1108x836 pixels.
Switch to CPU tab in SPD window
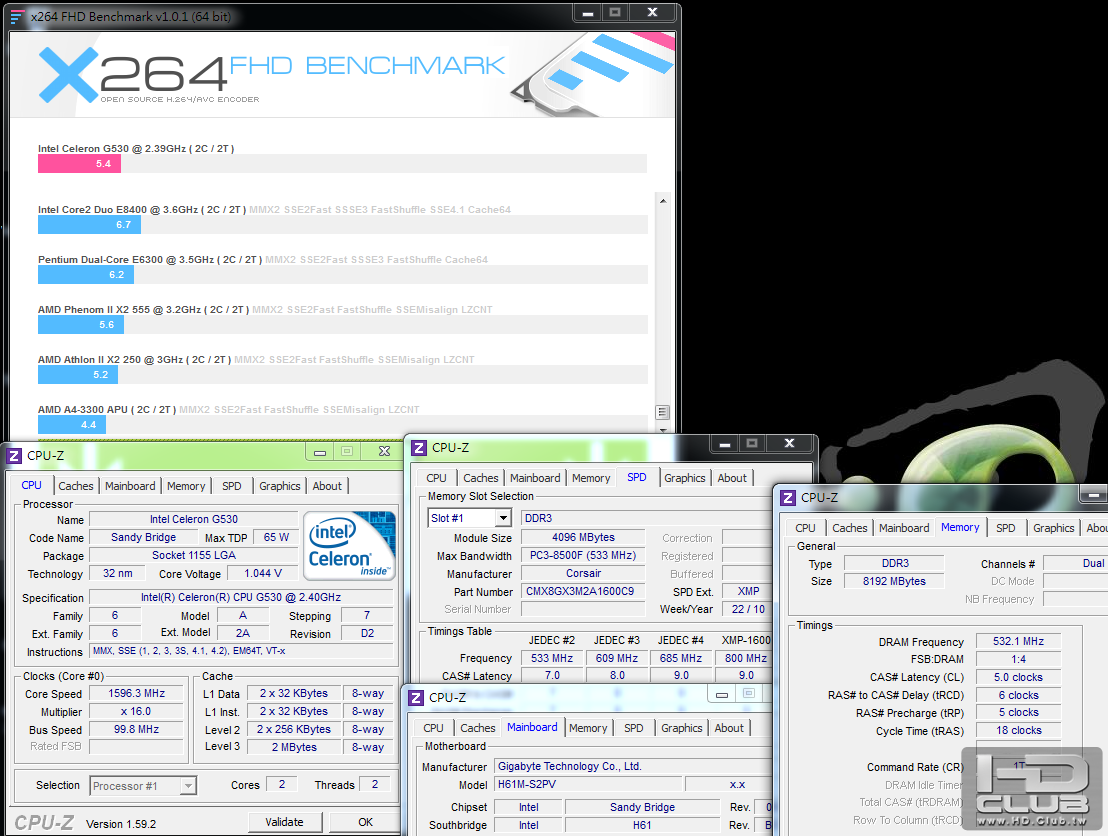tap(436, 478)
